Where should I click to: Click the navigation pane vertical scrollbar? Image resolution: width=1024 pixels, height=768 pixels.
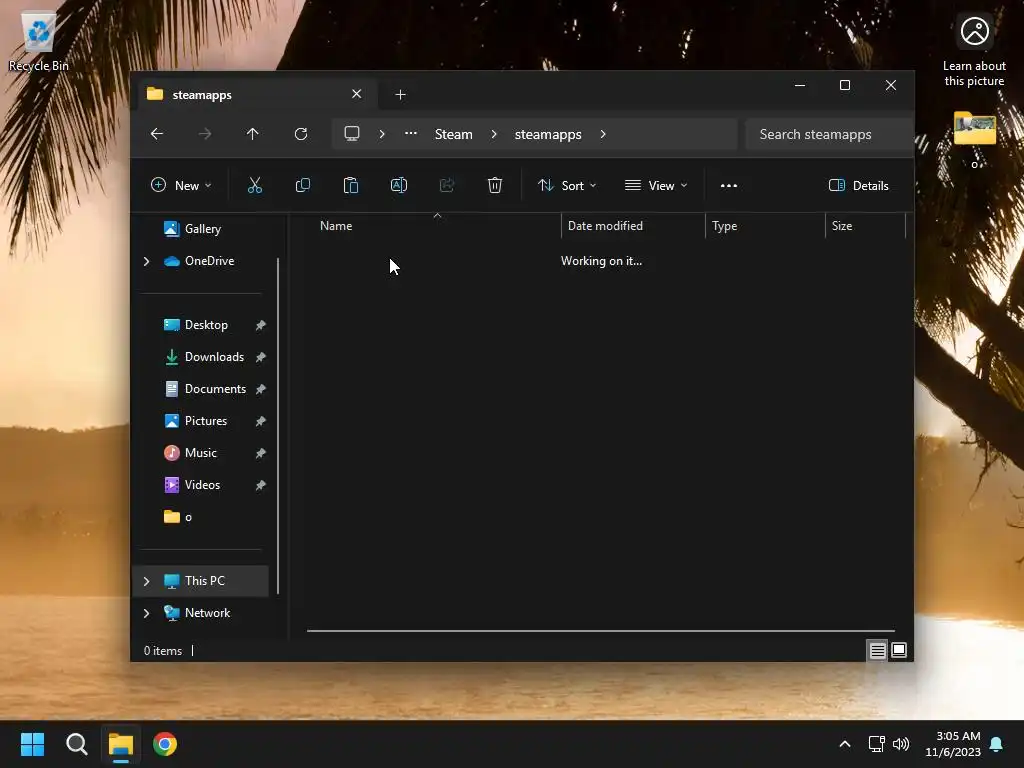(x=278, y=426)
